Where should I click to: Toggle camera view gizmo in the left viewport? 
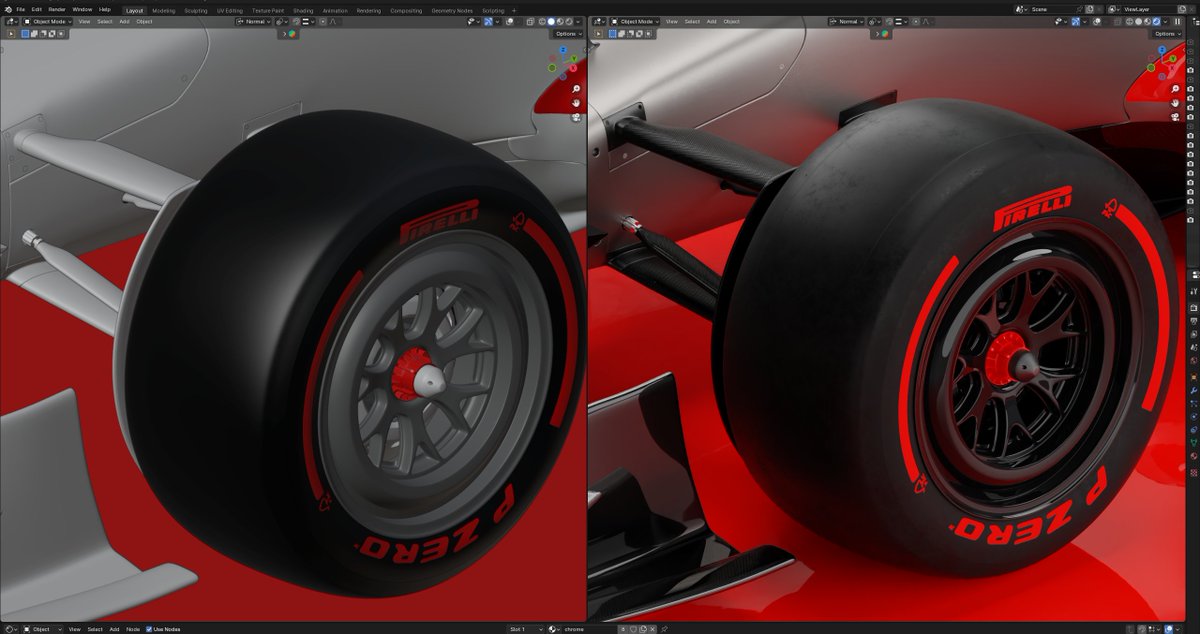pyautogui.click(x=577, y=117)
